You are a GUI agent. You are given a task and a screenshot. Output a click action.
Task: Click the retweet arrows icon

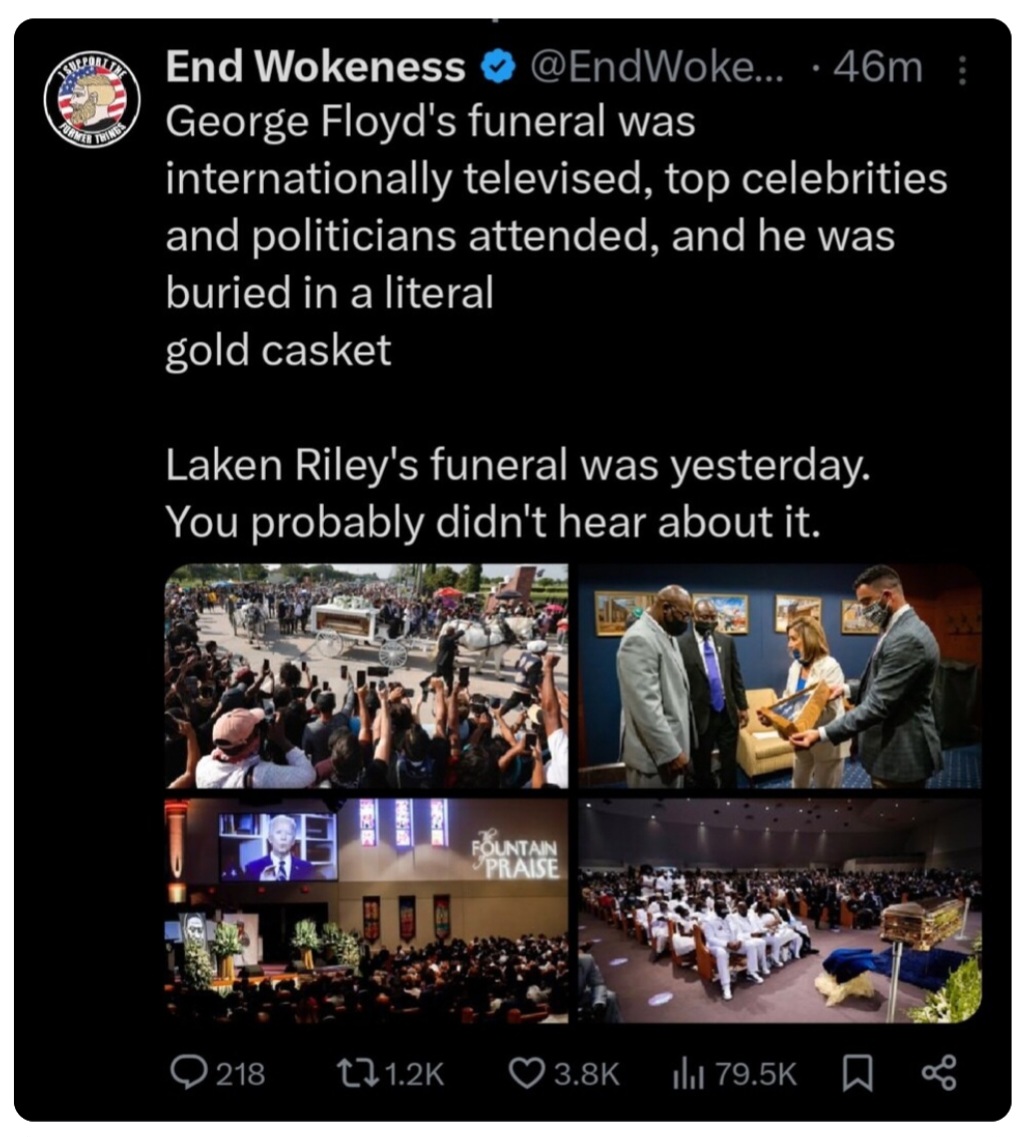pos(358,1072)
